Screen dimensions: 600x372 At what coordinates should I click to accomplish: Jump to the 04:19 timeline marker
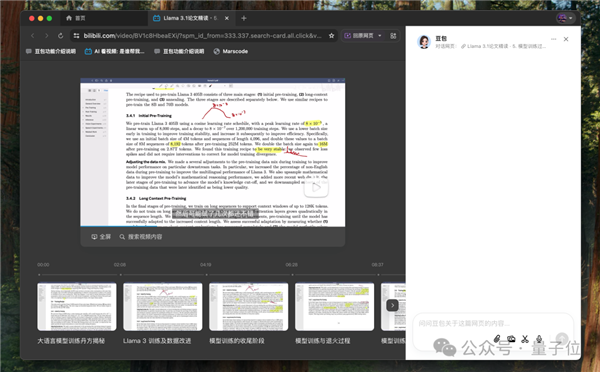click(206, 265)
